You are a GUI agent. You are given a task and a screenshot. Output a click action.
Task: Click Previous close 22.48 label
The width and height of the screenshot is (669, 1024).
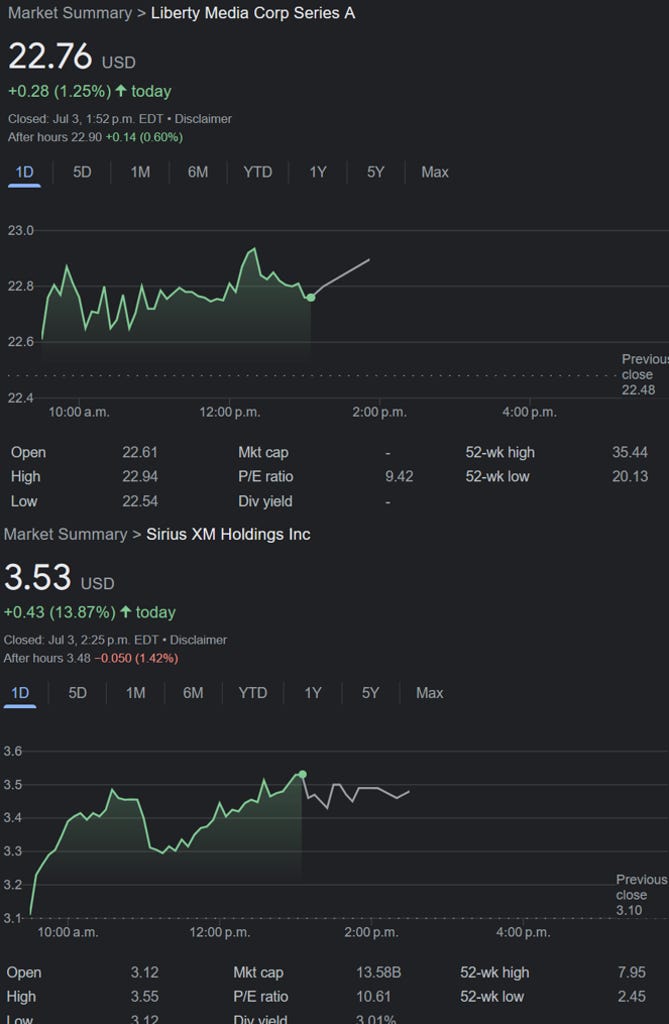(x=644, y=375)
